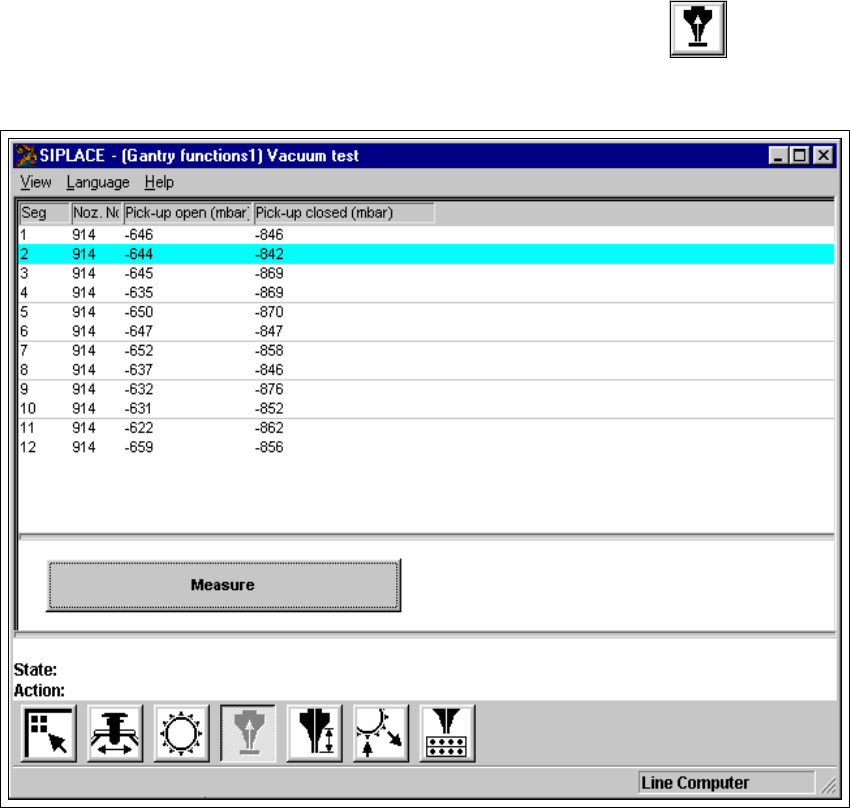Screen dimensions: 850x808
Task: Click pick-up closed value -858
Action: point(269,351)
